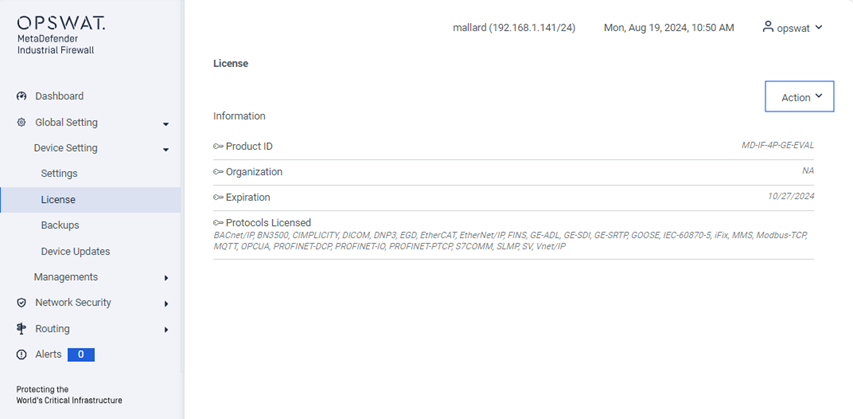The width and height of the screenshot is (853, 419).
Task: Click the Dashboard gauge icon
Action: (x=21, y=96)
